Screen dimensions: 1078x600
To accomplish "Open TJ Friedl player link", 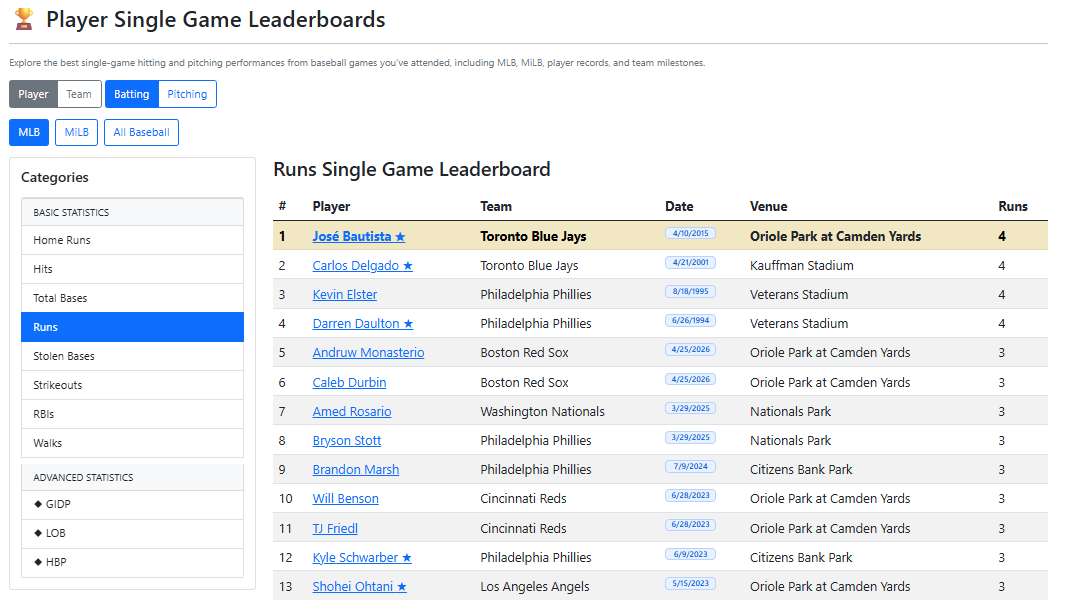I will [335, 529].
